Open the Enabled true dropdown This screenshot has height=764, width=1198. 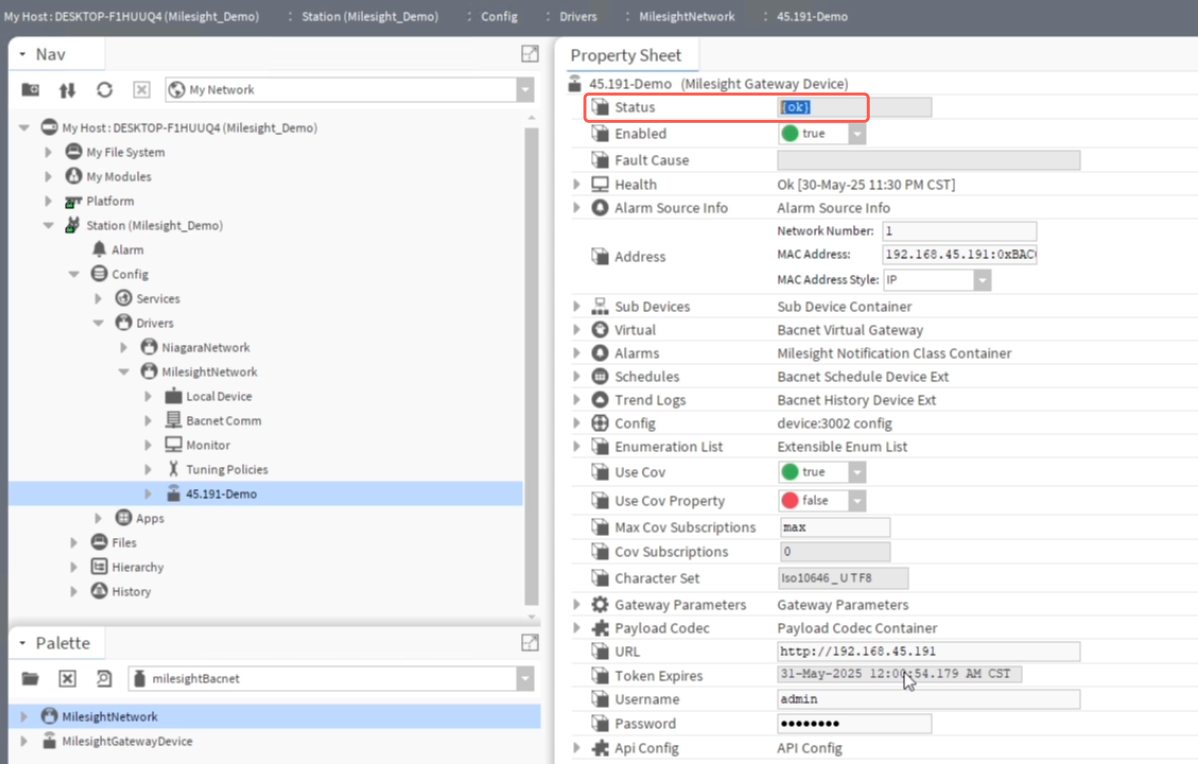tap(857, 134)
